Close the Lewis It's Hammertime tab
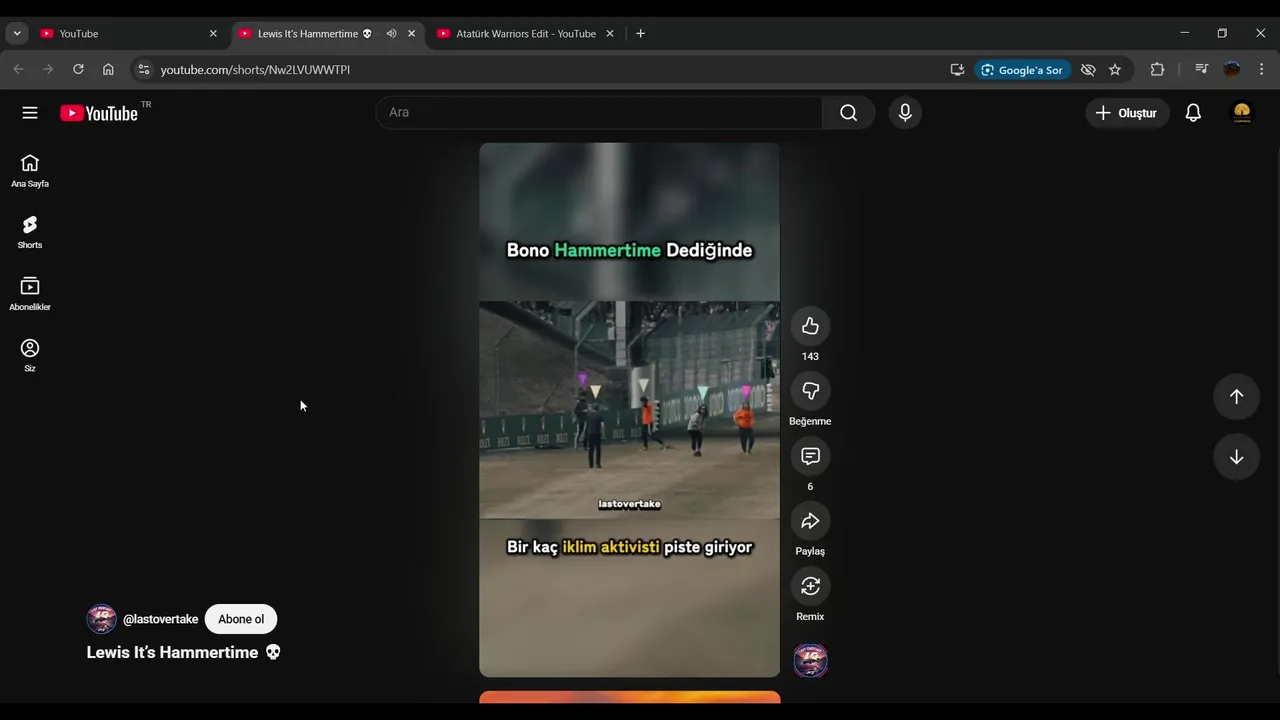This screenshot has height=720, width=1280. pos(411,33)
